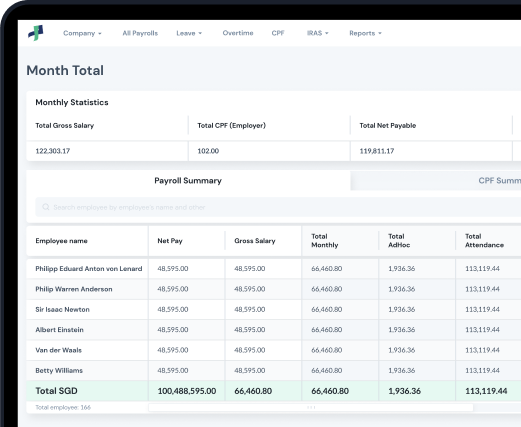Expand the Leave dropdown menu
The width and height of the screenshot is (521, 427).
189,33
